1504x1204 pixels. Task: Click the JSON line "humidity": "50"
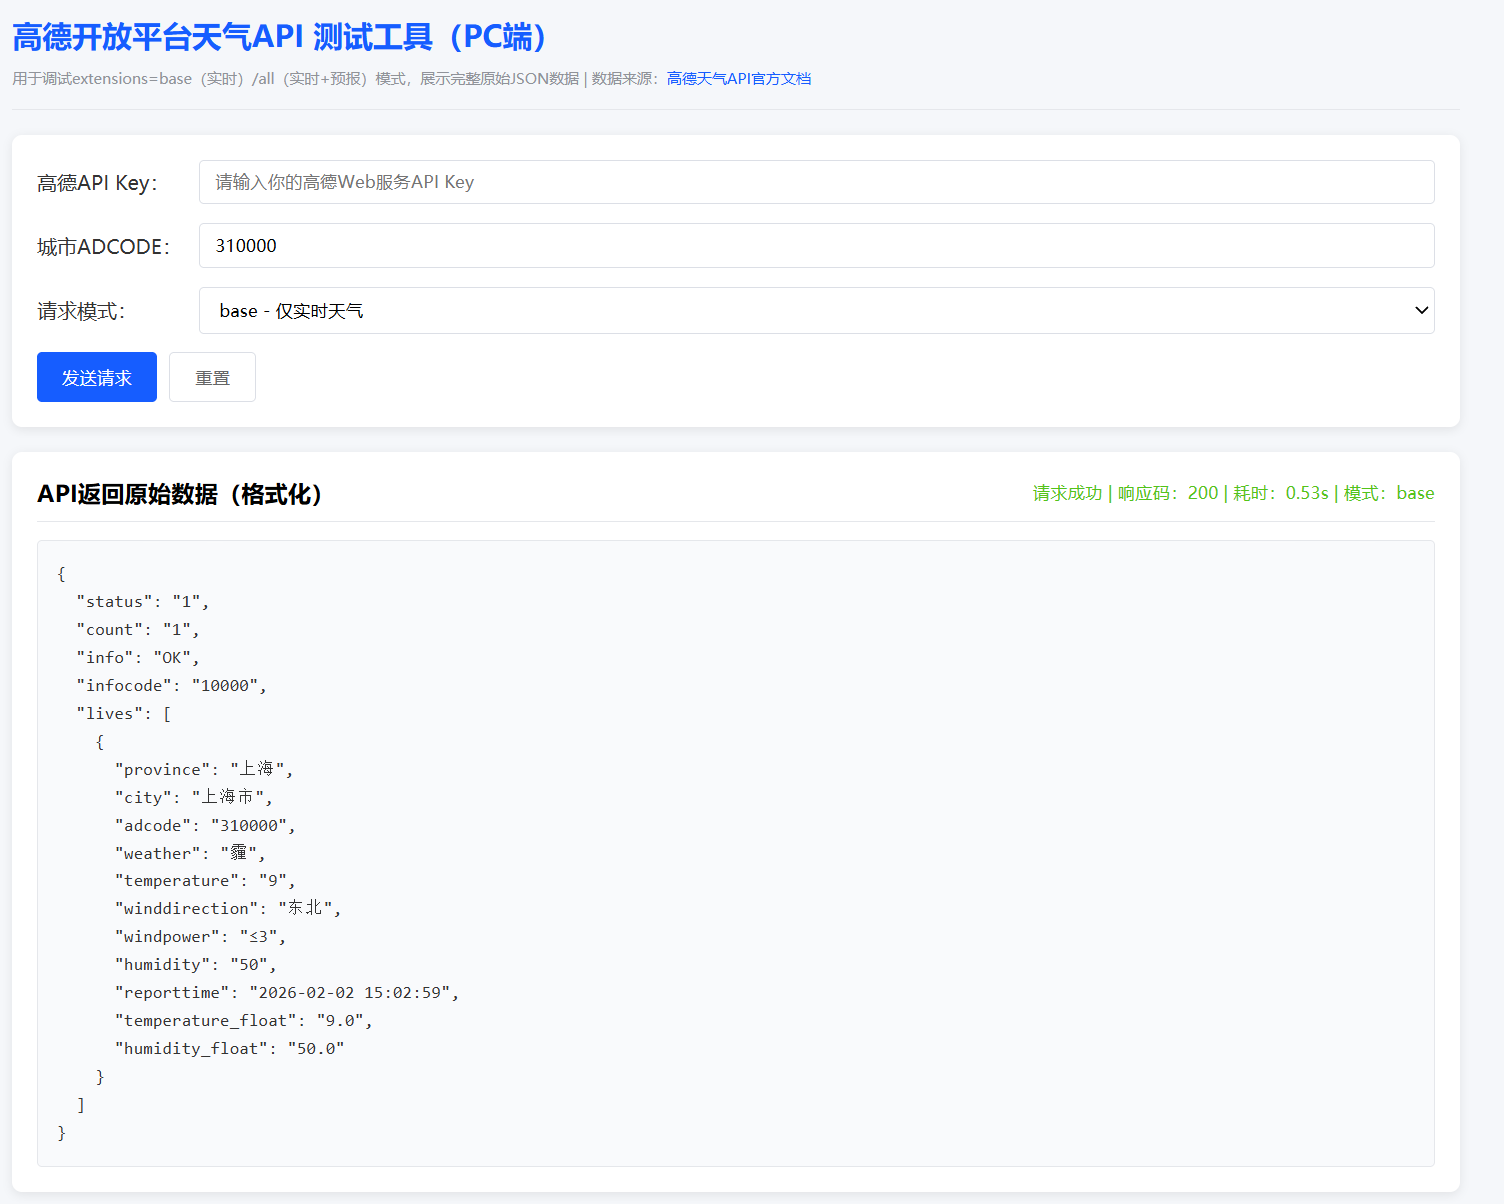(196, 965)
